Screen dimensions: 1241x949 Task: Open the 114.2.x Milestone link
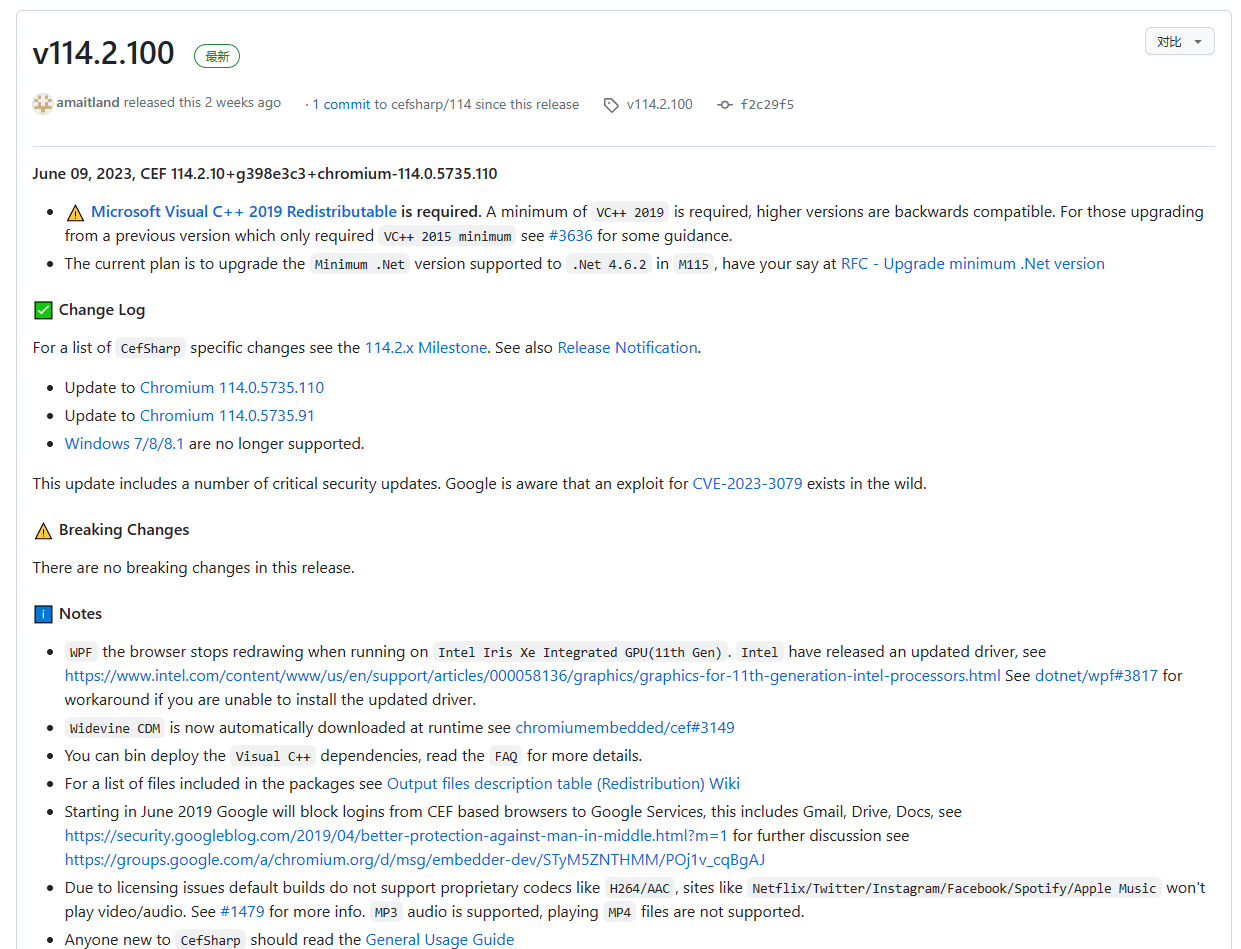pyautogui.click(x=426, y=348)
